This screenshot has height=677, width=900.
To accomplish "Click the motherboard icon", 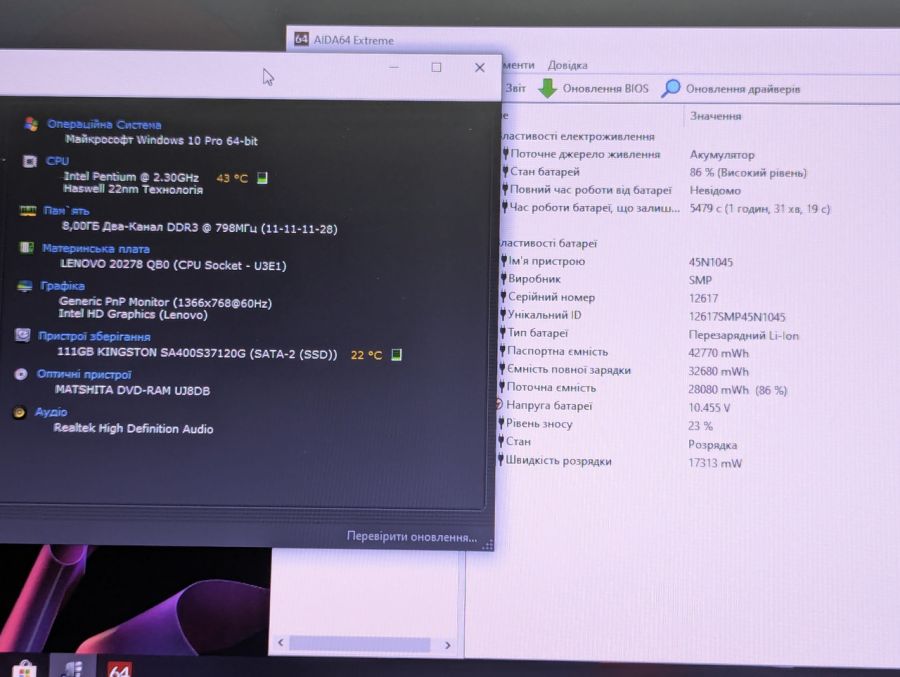I will click(26, 247).
